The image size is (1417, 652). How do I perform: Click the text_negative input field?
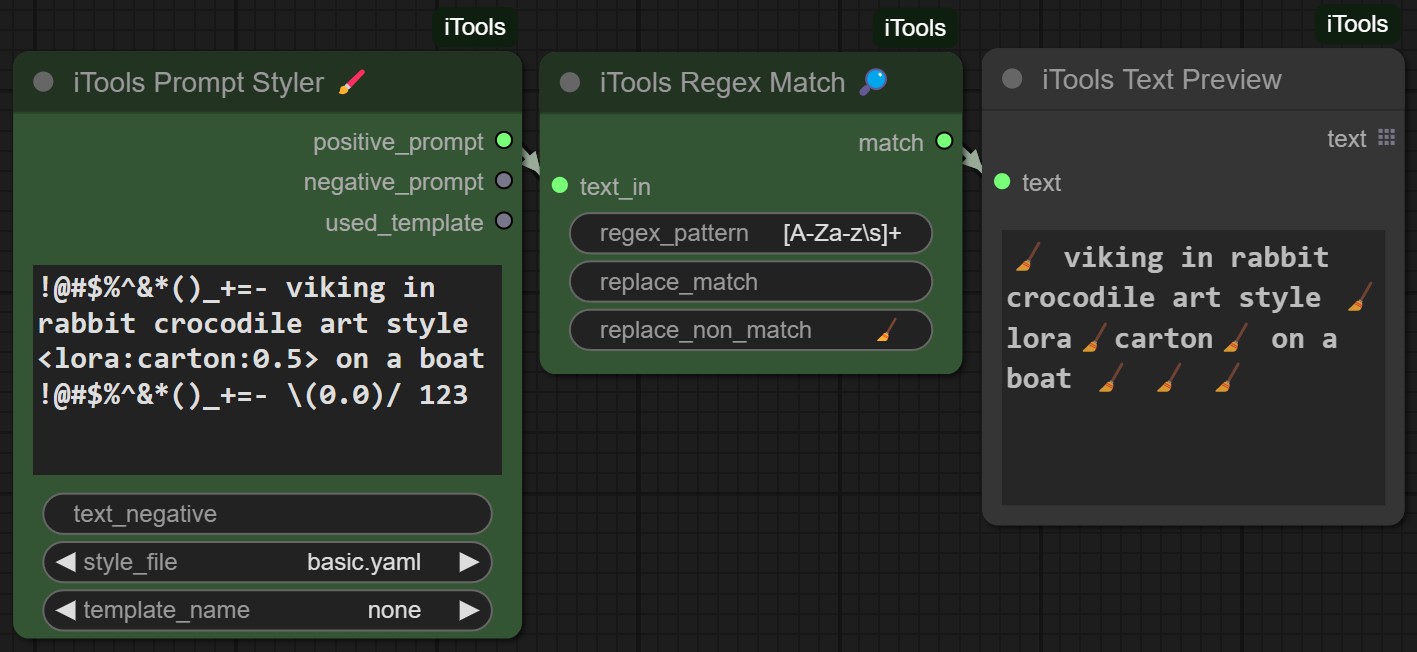[267, 514]
